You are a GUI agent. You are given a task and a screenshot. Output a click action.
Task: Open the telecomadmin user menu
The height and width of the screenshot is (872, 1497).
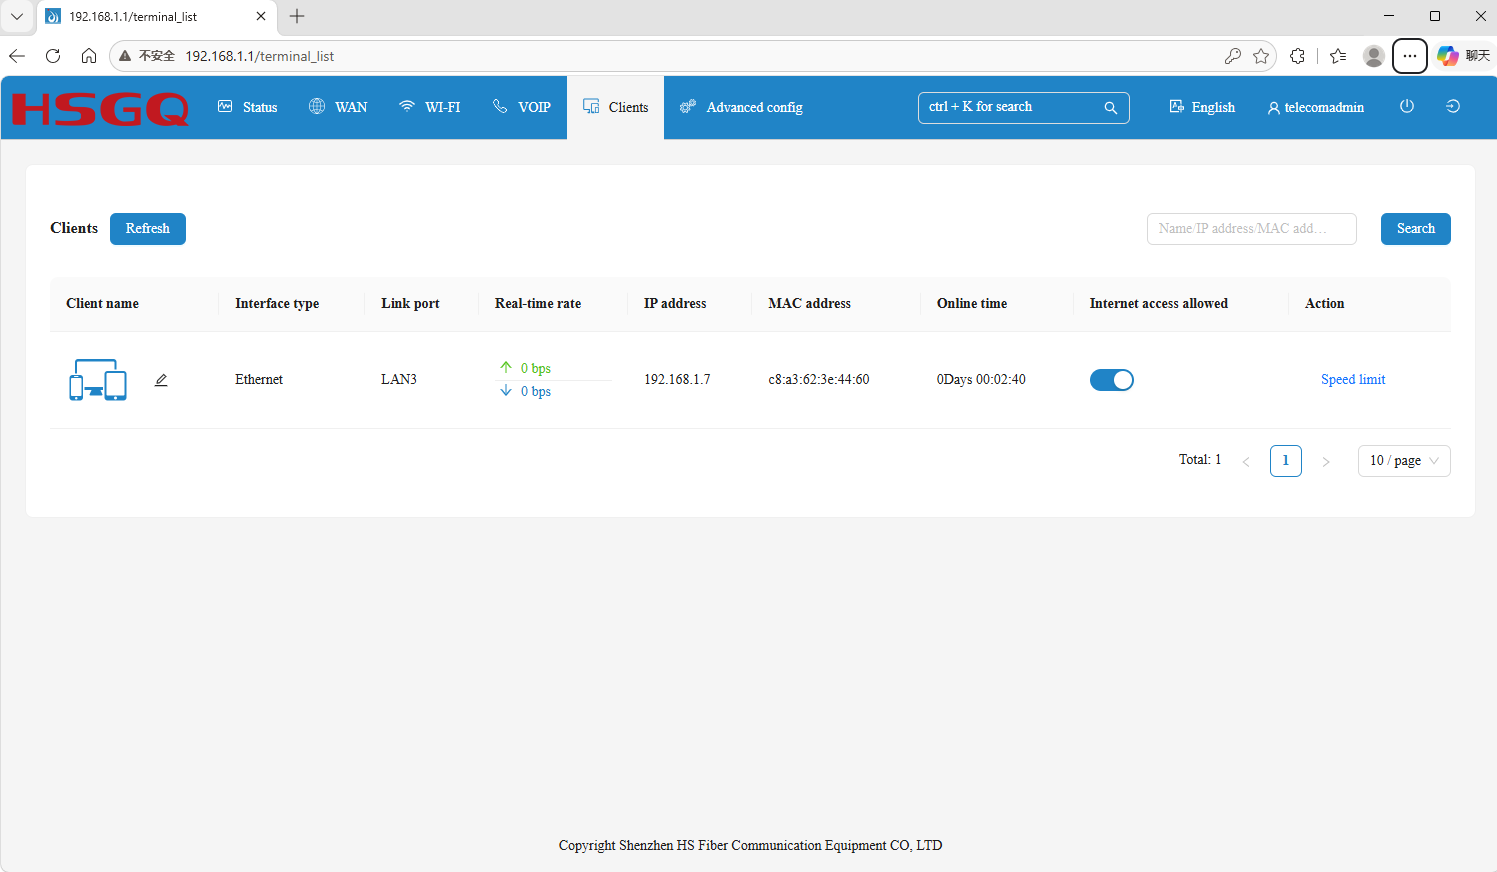[x=1315, y=107]
